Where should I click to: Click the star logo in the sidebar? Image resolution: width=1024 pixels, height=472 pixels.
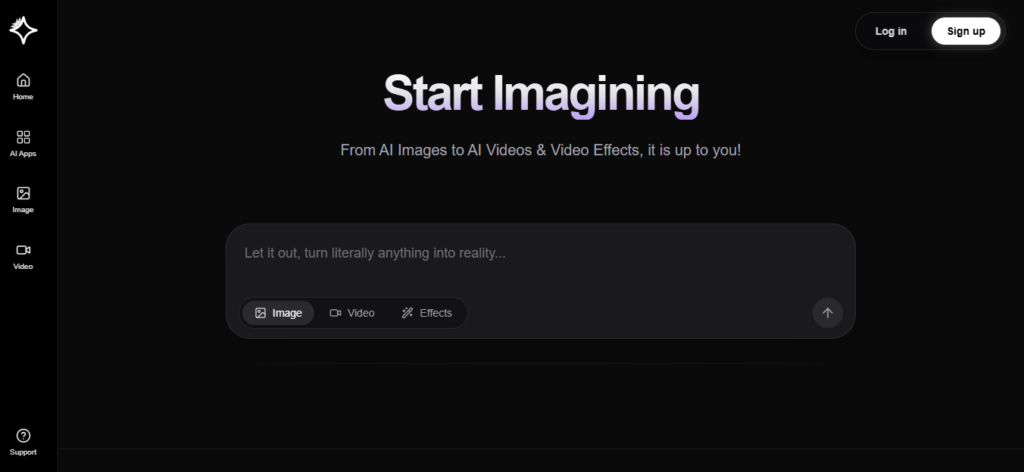(x=23, y=30)
